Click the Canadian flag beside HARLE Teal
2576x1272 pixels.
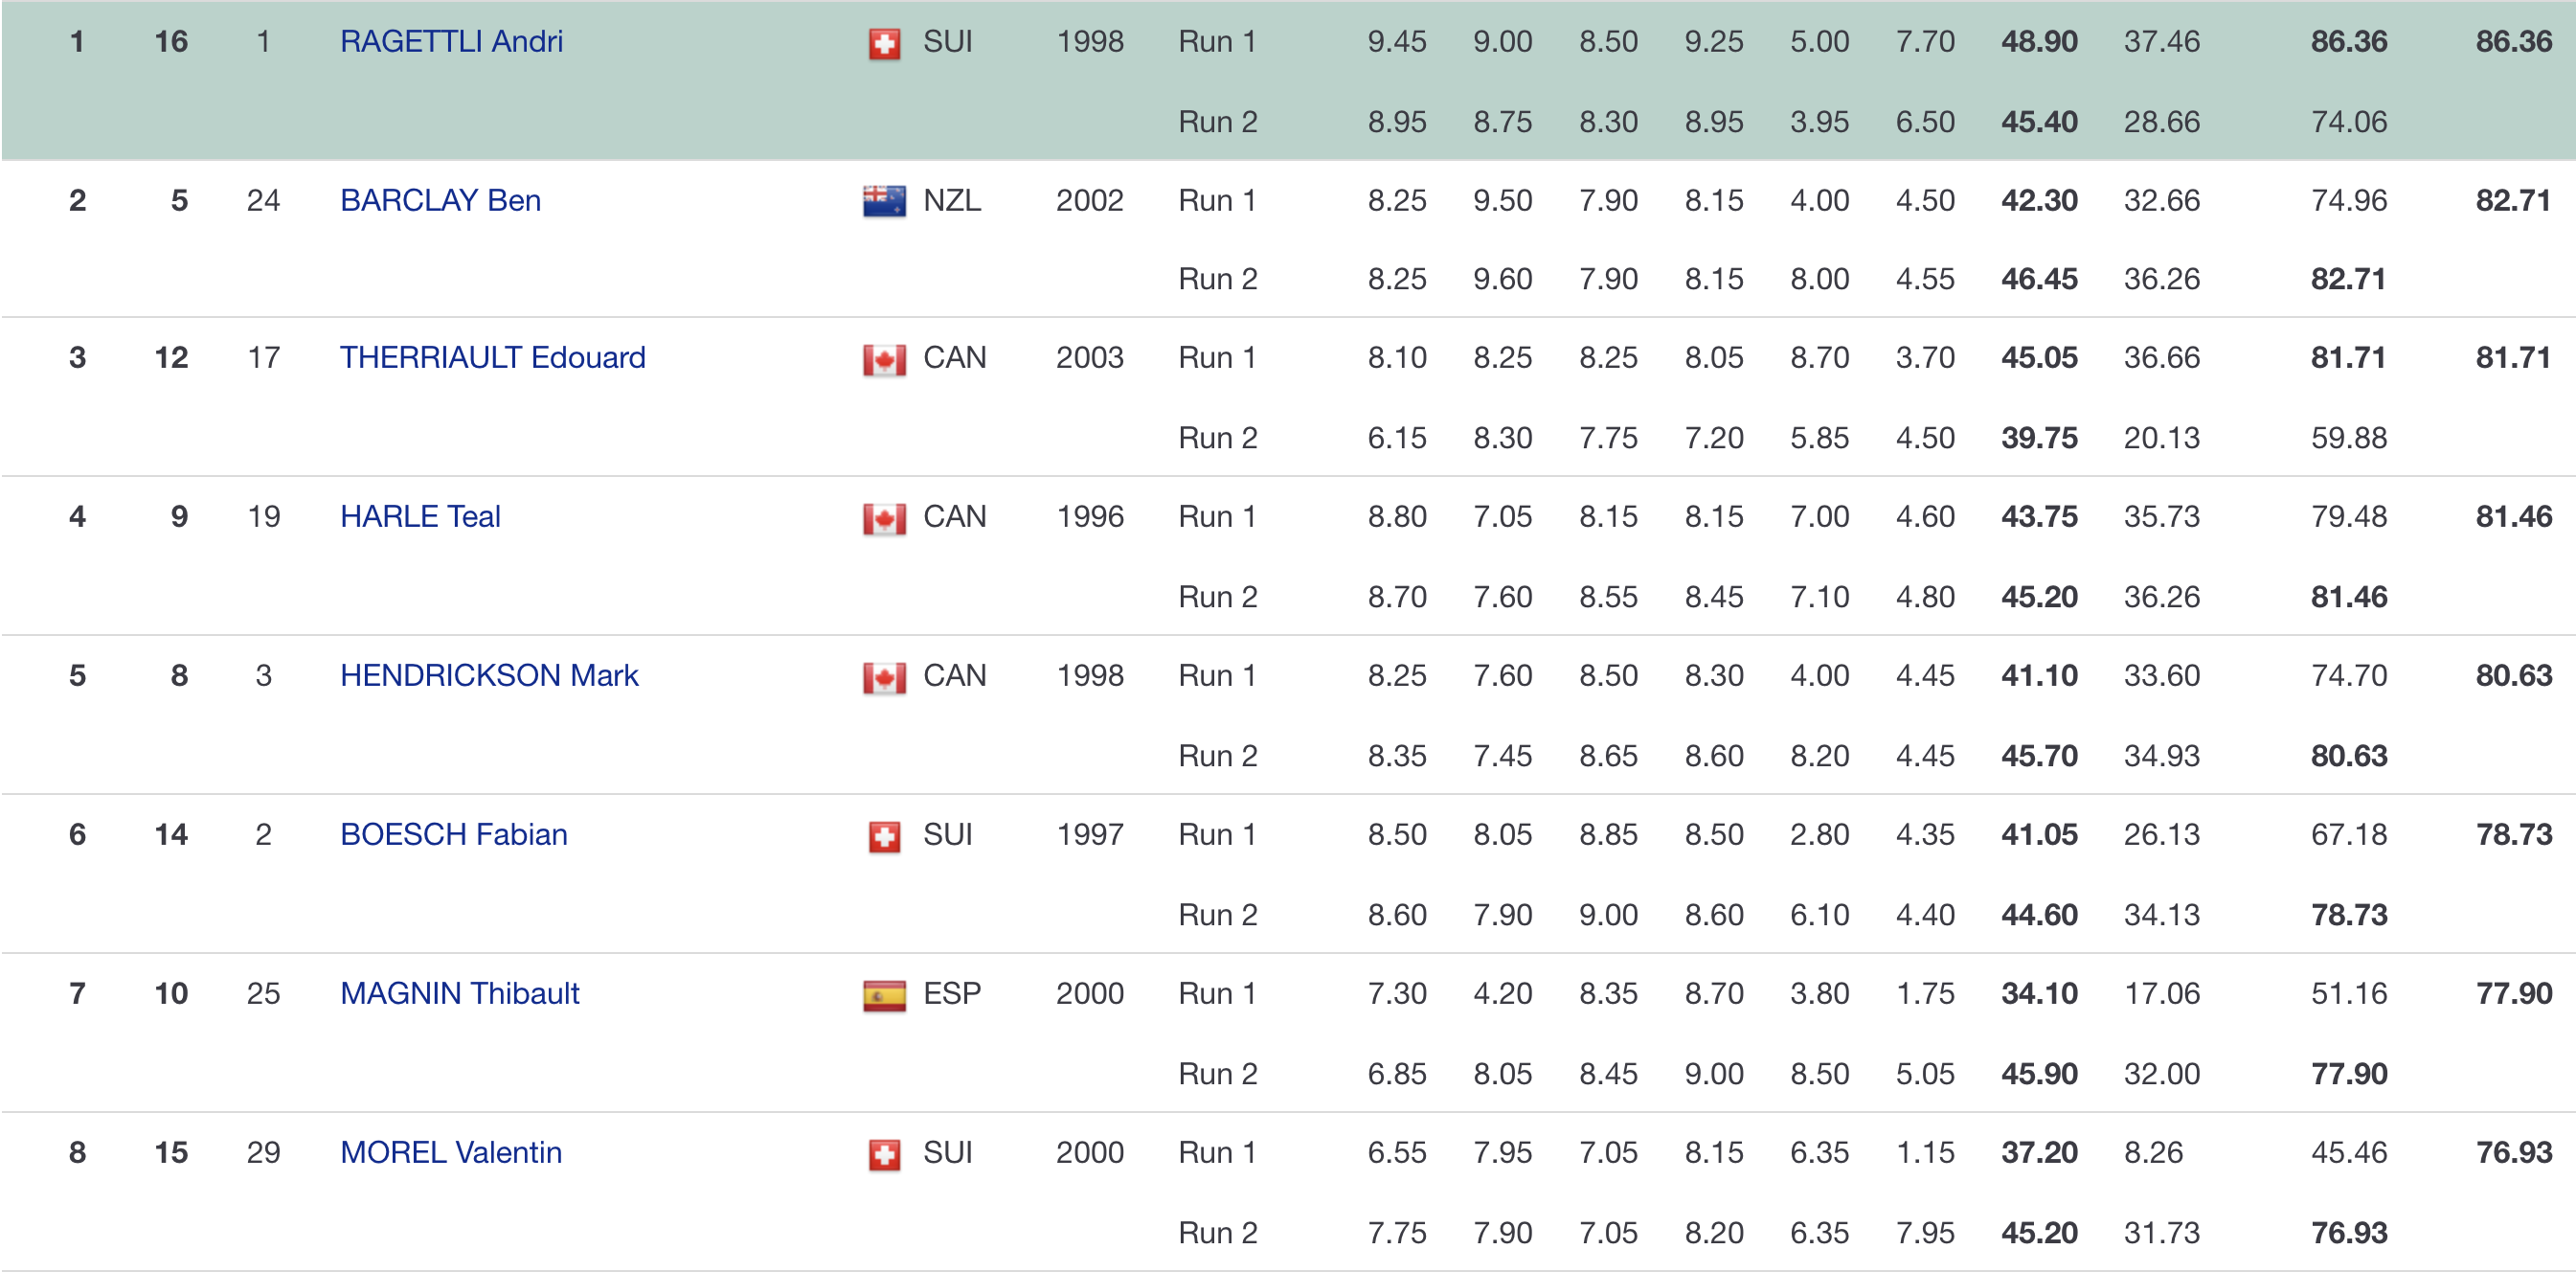884,518
